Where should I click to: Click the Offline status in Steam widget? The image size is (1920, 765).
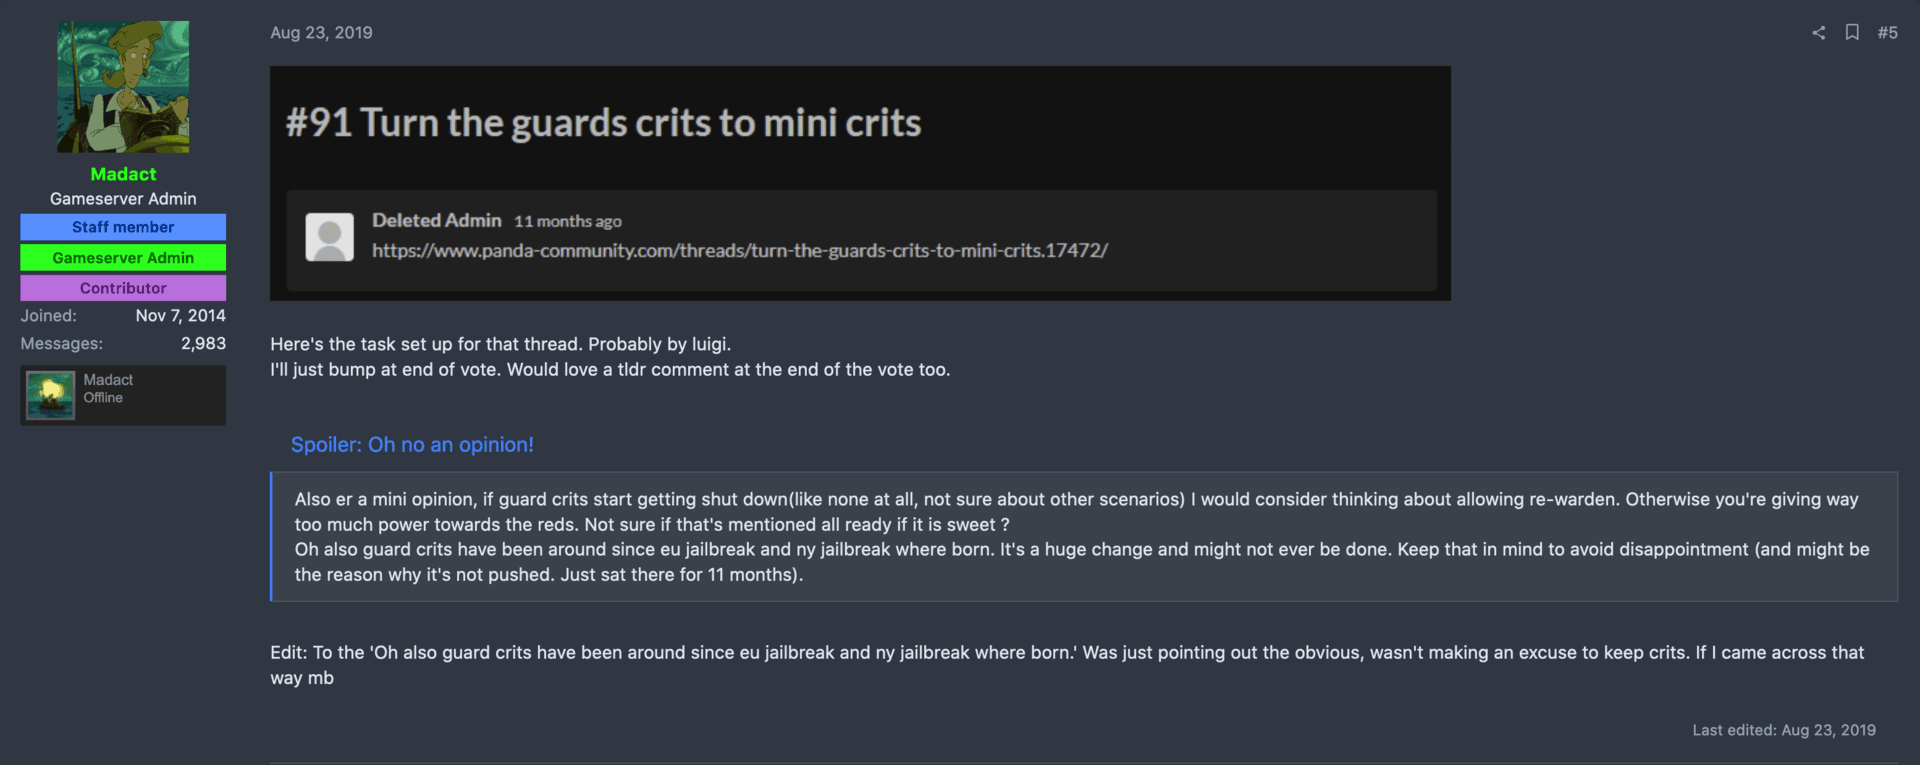[x=103, y=398]
